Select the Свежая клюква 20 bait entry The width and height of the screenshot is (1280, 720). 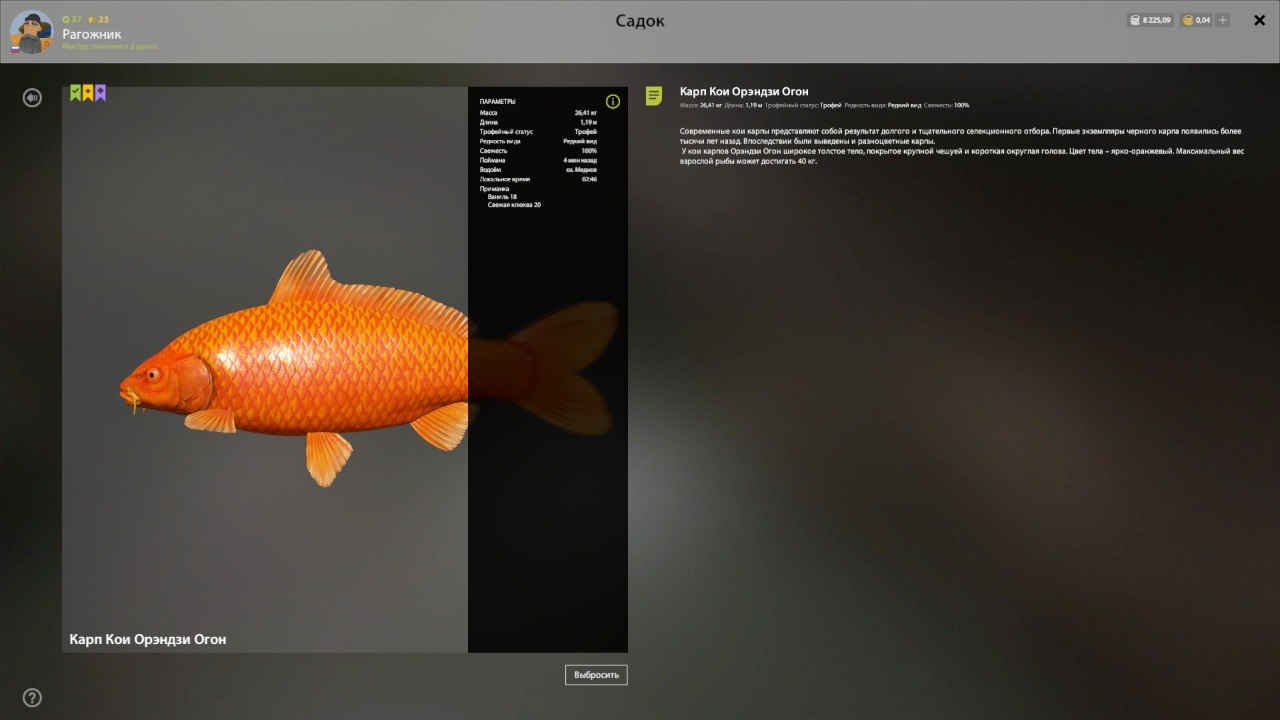pos(514,205)
